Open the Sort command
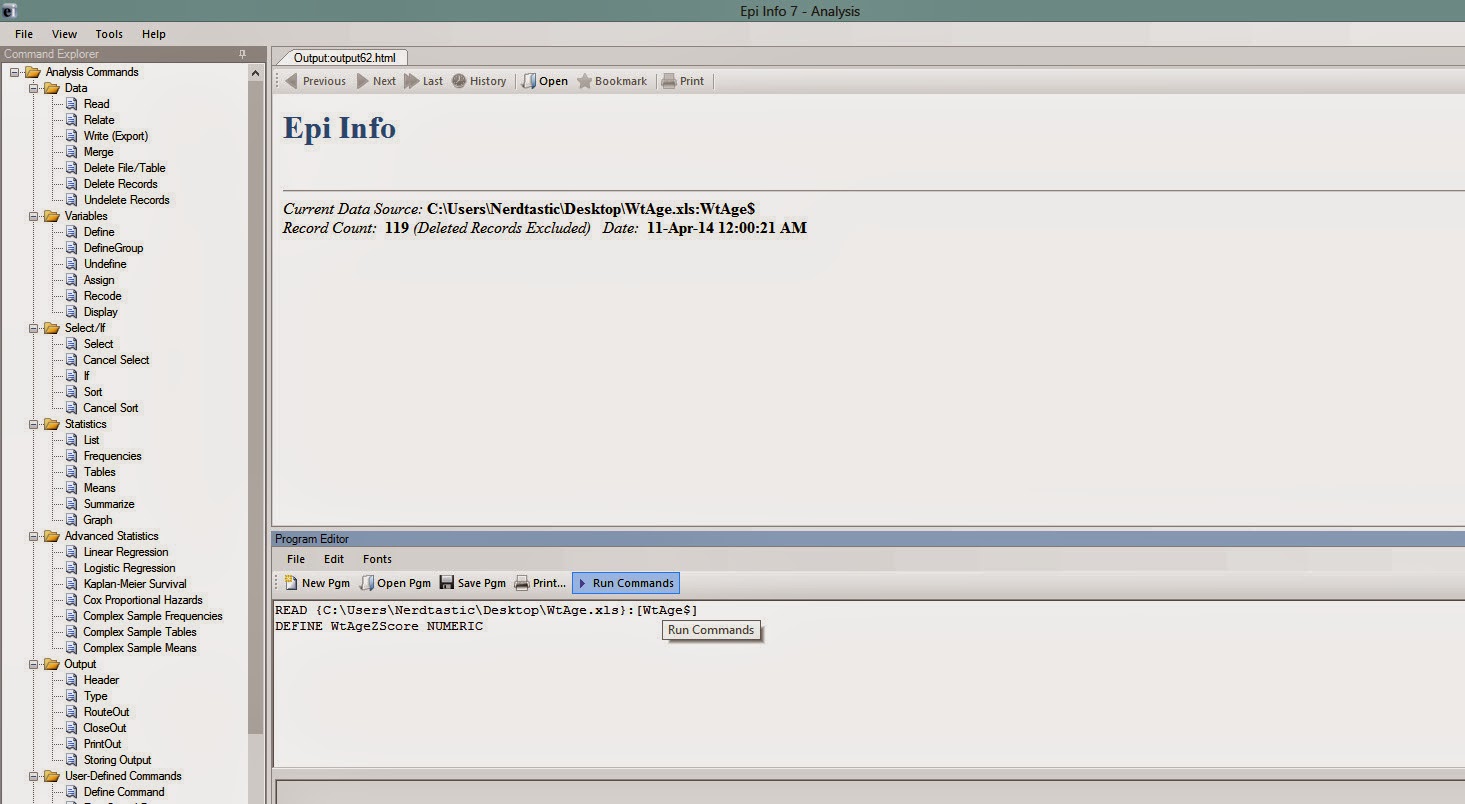The width and height of the screenshot is (1465, 804). click(x=93, y=392)
